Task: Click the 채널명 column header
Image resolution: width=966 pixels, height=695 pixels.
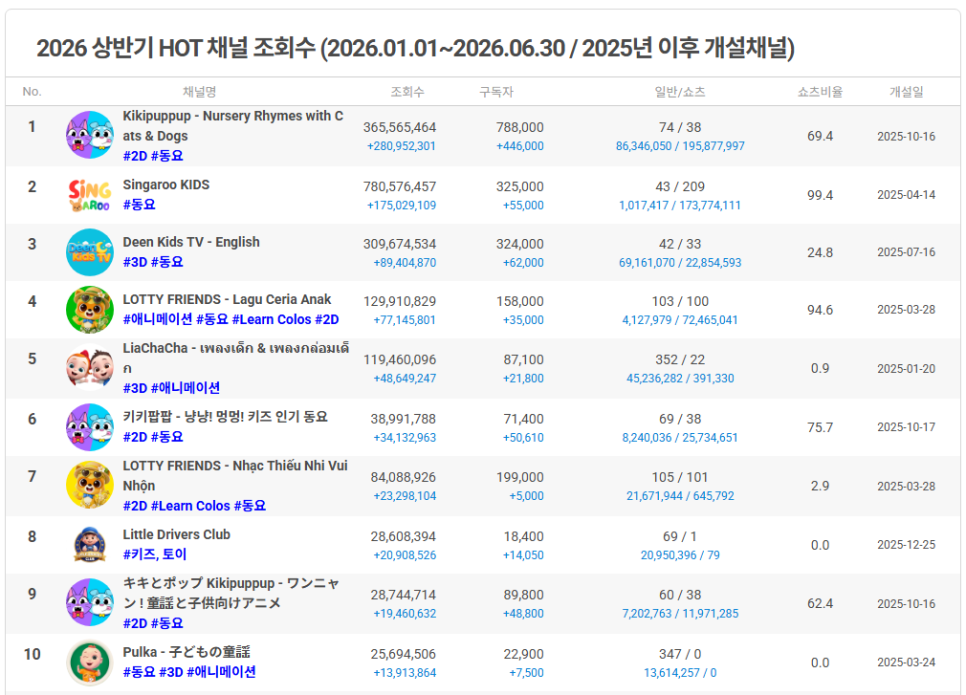Action: (x=199, y=92)
